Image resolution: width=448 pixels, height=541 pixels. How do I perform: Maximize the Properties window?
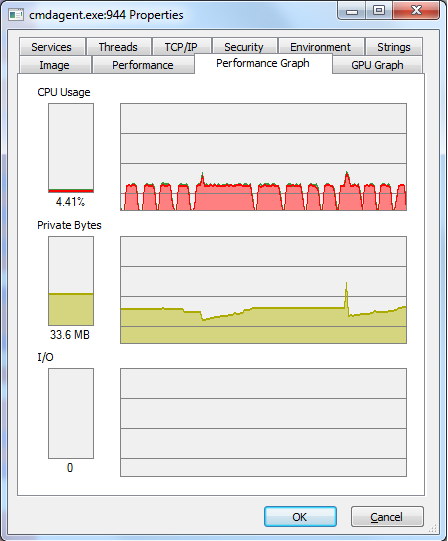coord(379,10)
